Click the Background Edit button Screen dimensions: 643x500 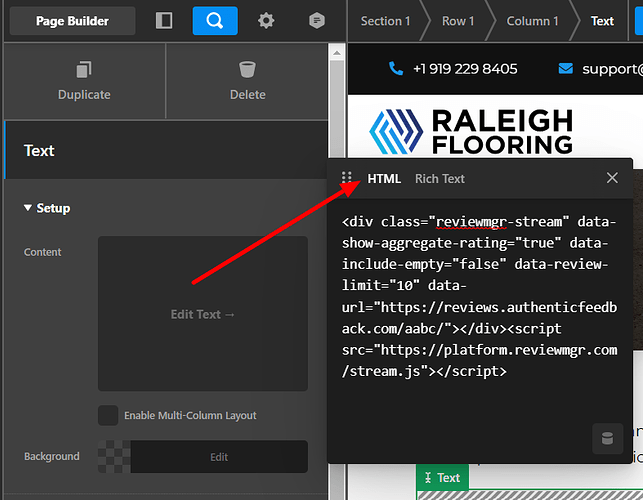pyautogui.click(x=219, y=457)
